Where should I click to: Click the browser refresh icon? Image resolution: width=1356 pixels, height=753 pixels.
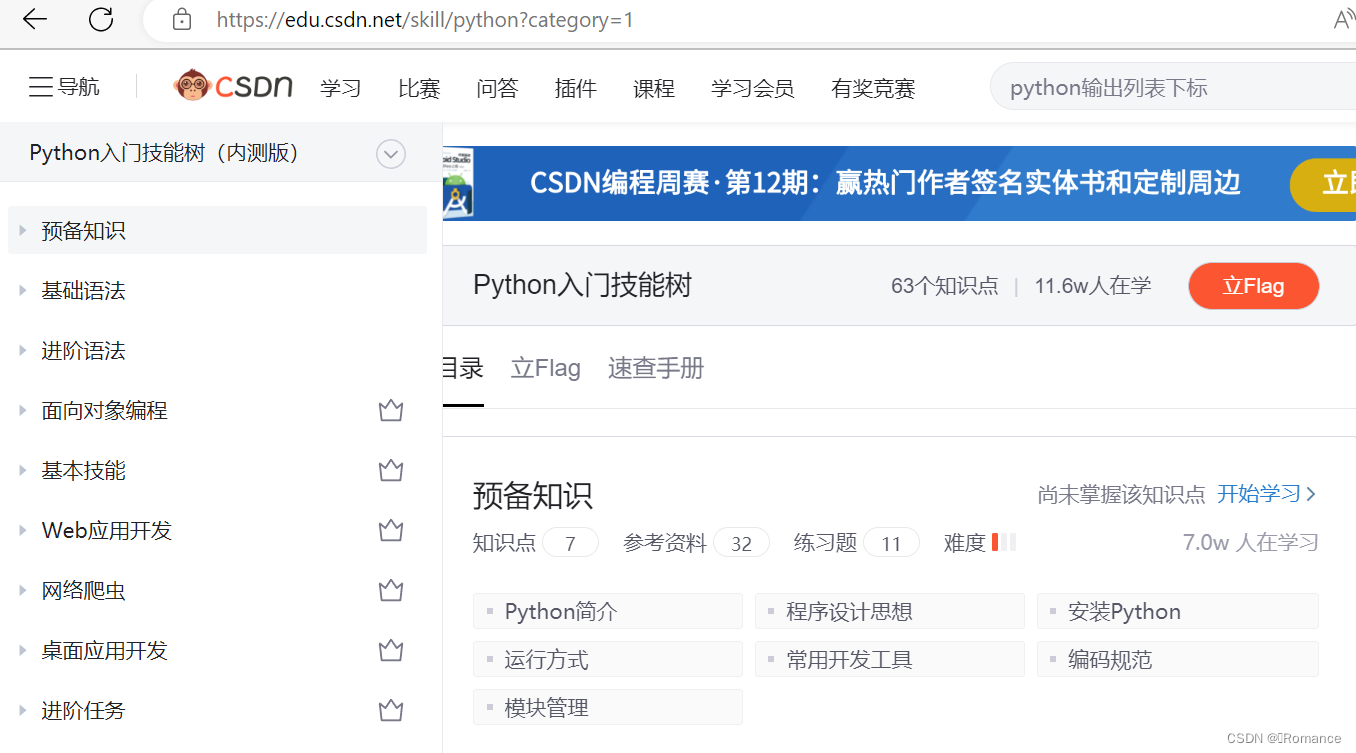tap(100, 20)
